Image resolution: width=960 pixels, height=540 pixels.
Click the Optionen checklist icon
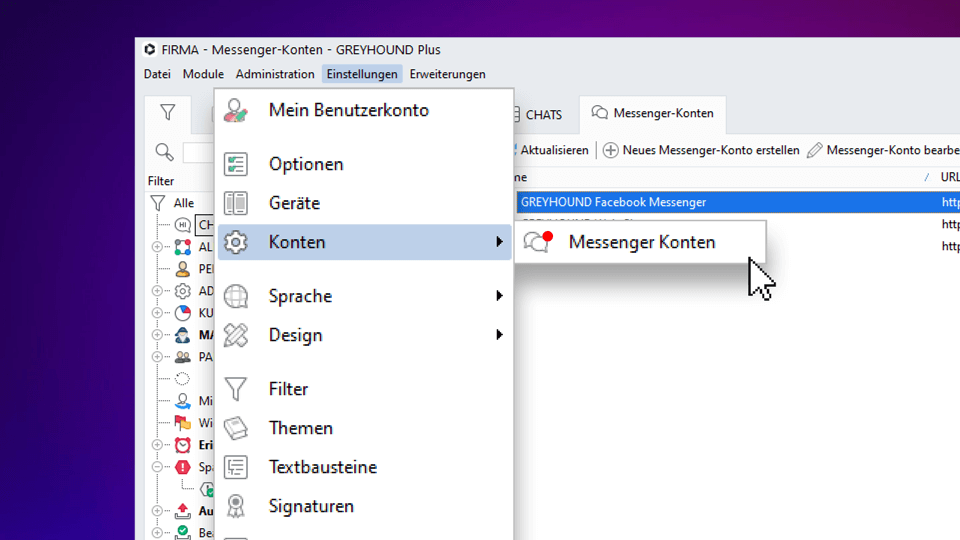(236, 164)
